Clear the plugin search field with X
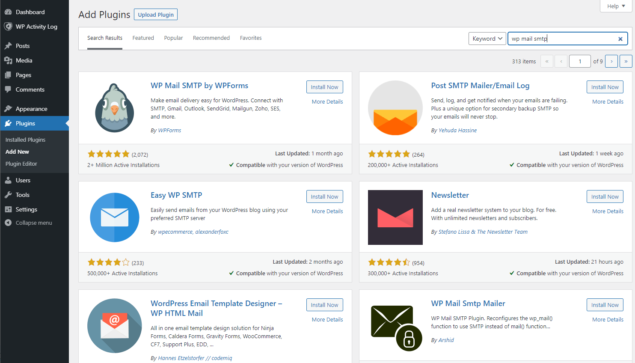 point(620,39)
